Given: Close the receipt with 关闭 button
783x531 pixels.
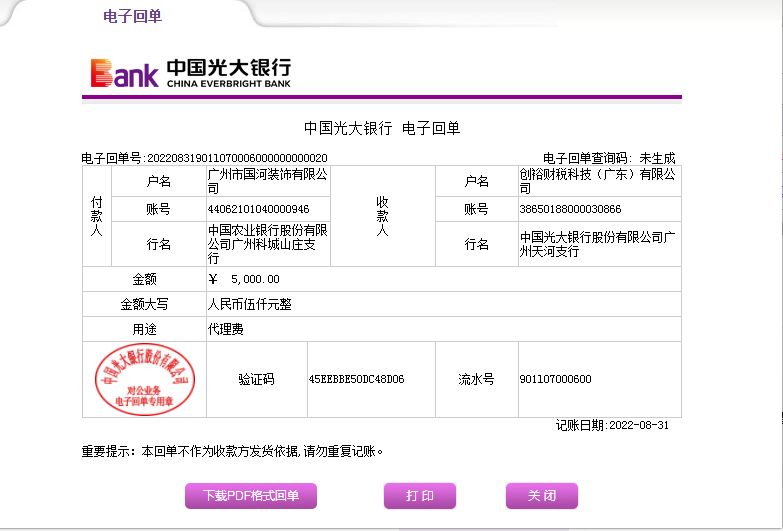Looking at the screenshot, I should tap(542, 496).
